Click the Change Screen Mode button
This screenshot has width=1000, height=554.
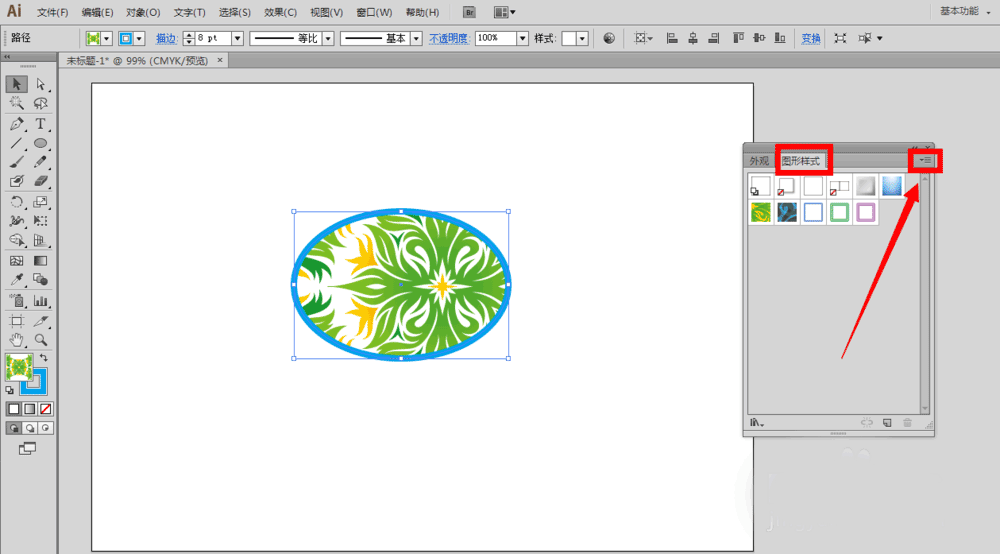coord(27,449)
